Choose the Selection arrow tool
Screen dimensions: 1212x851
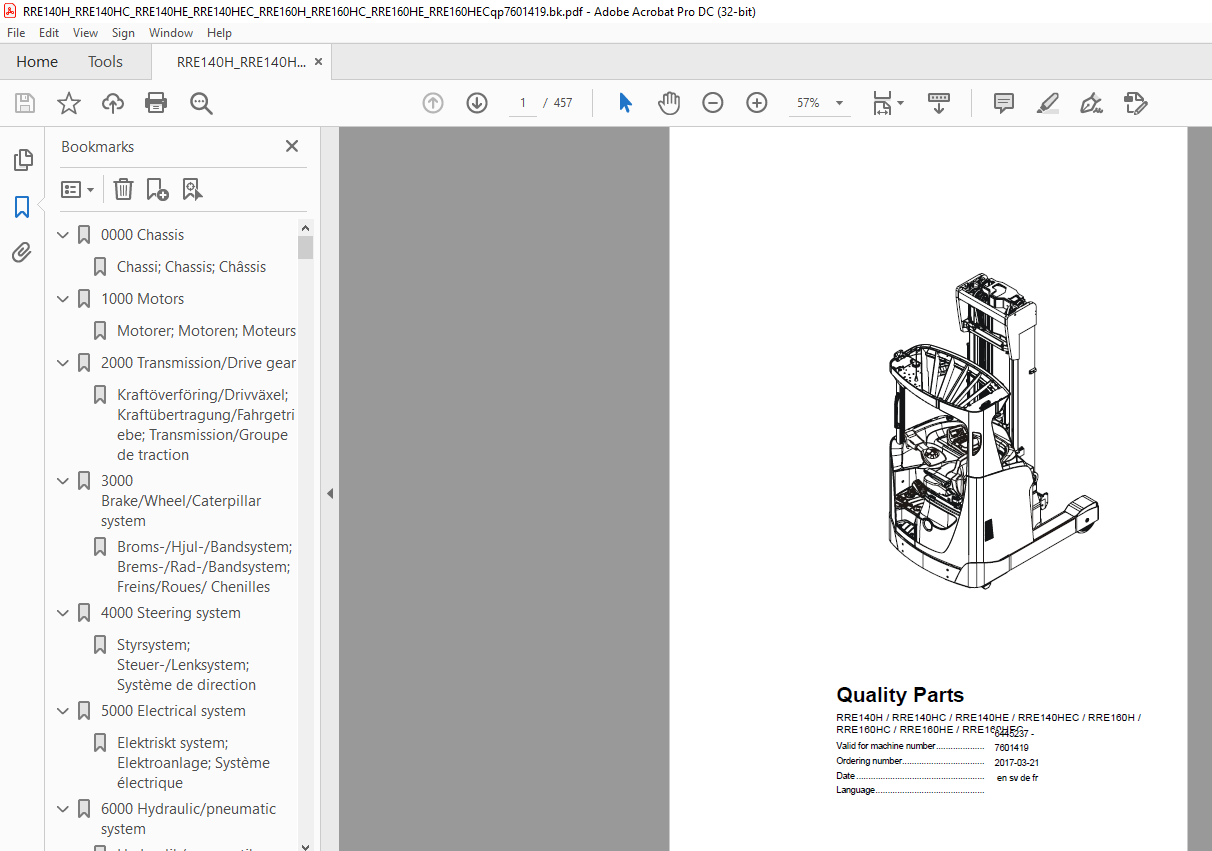(x=625, y=103)
